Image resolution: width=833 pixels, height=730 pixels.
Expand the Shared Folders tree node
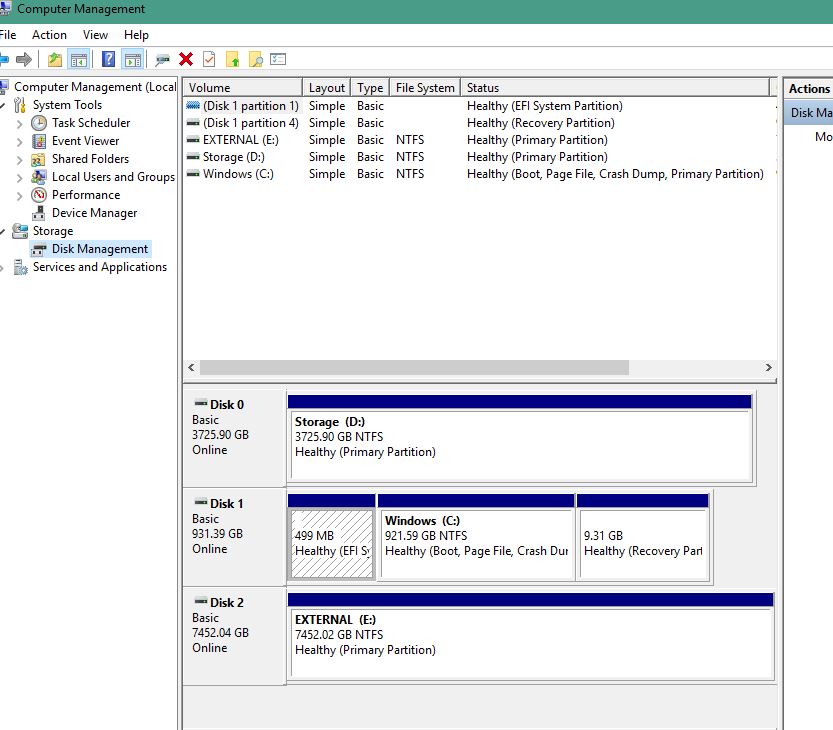(x=20, y=160)
